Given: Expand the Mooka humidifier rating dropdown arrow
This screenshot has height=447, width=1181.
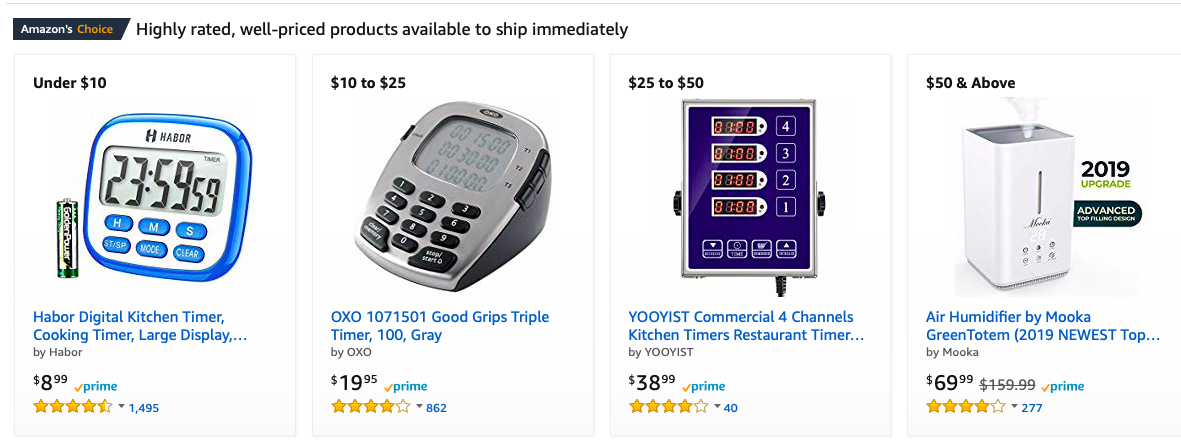Looking at the screenshot, I should pyautogui.click(x=1015, y=407).
